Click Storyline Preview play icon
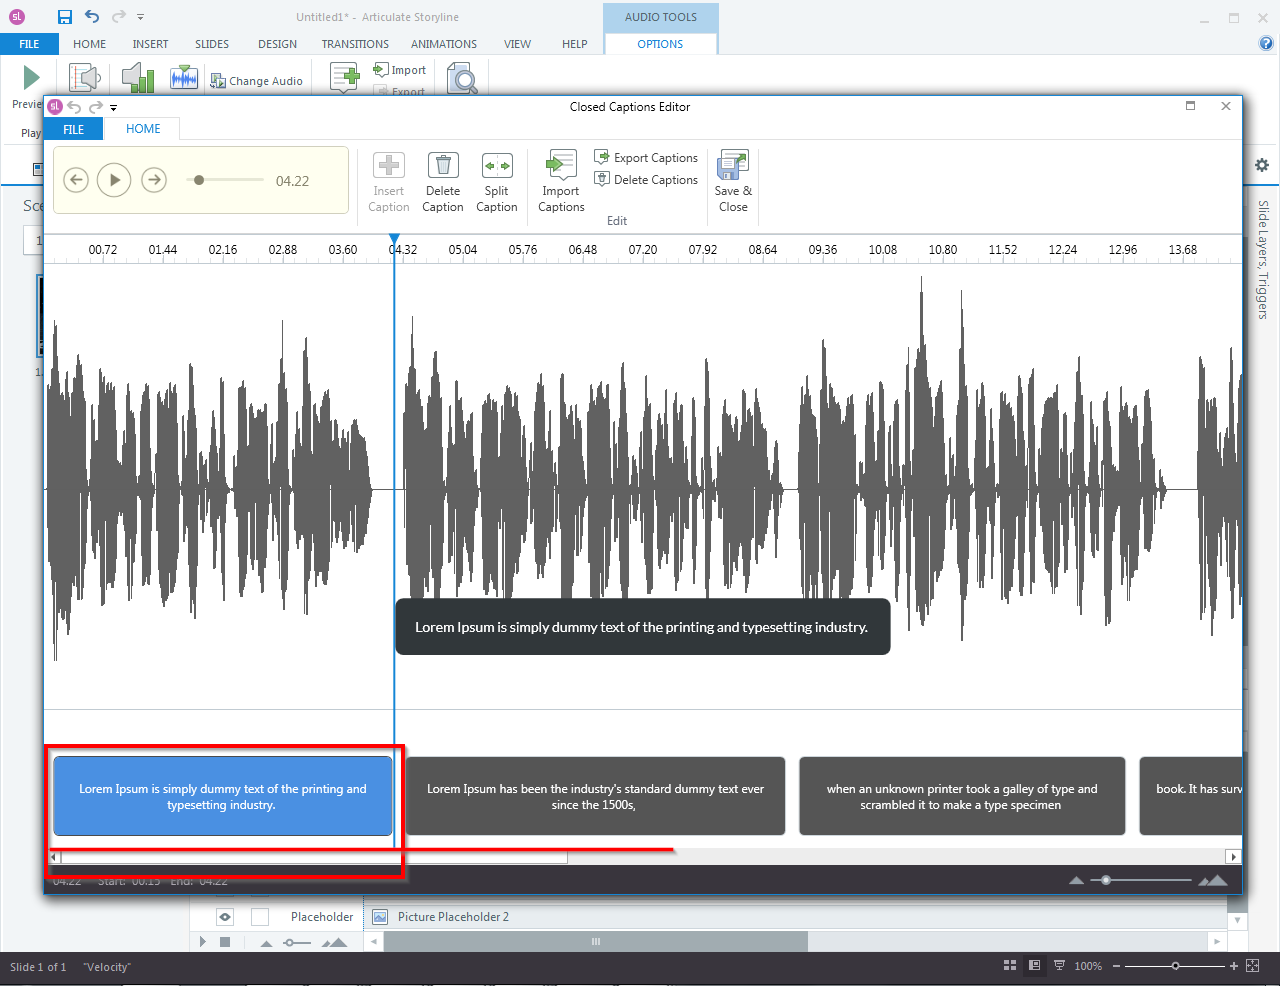Screen dimensions: 1280x986 click(x=31, y=77)
